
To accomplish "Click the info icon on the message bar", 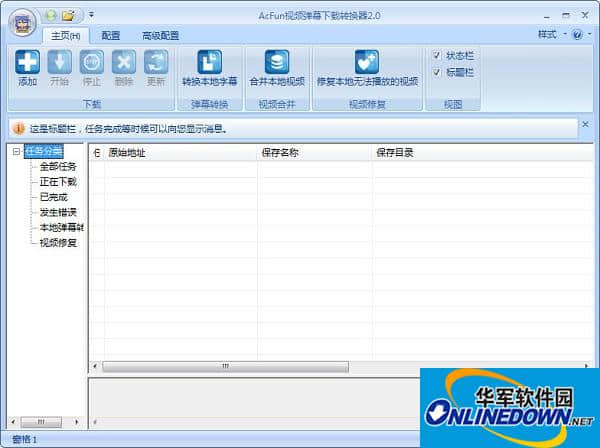I will (x=18, y=129).
